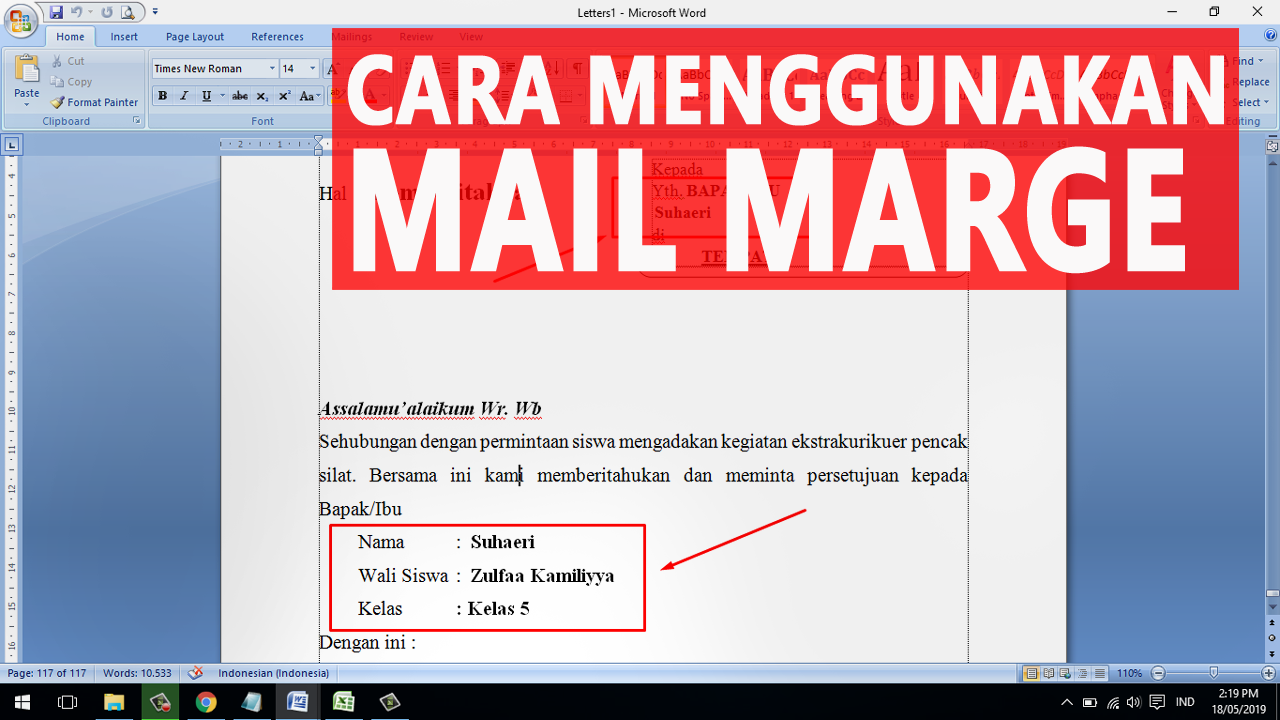Open Action Center notifications icon
This screenshot has width=1280, height=720.
(x=1157, y=702)
